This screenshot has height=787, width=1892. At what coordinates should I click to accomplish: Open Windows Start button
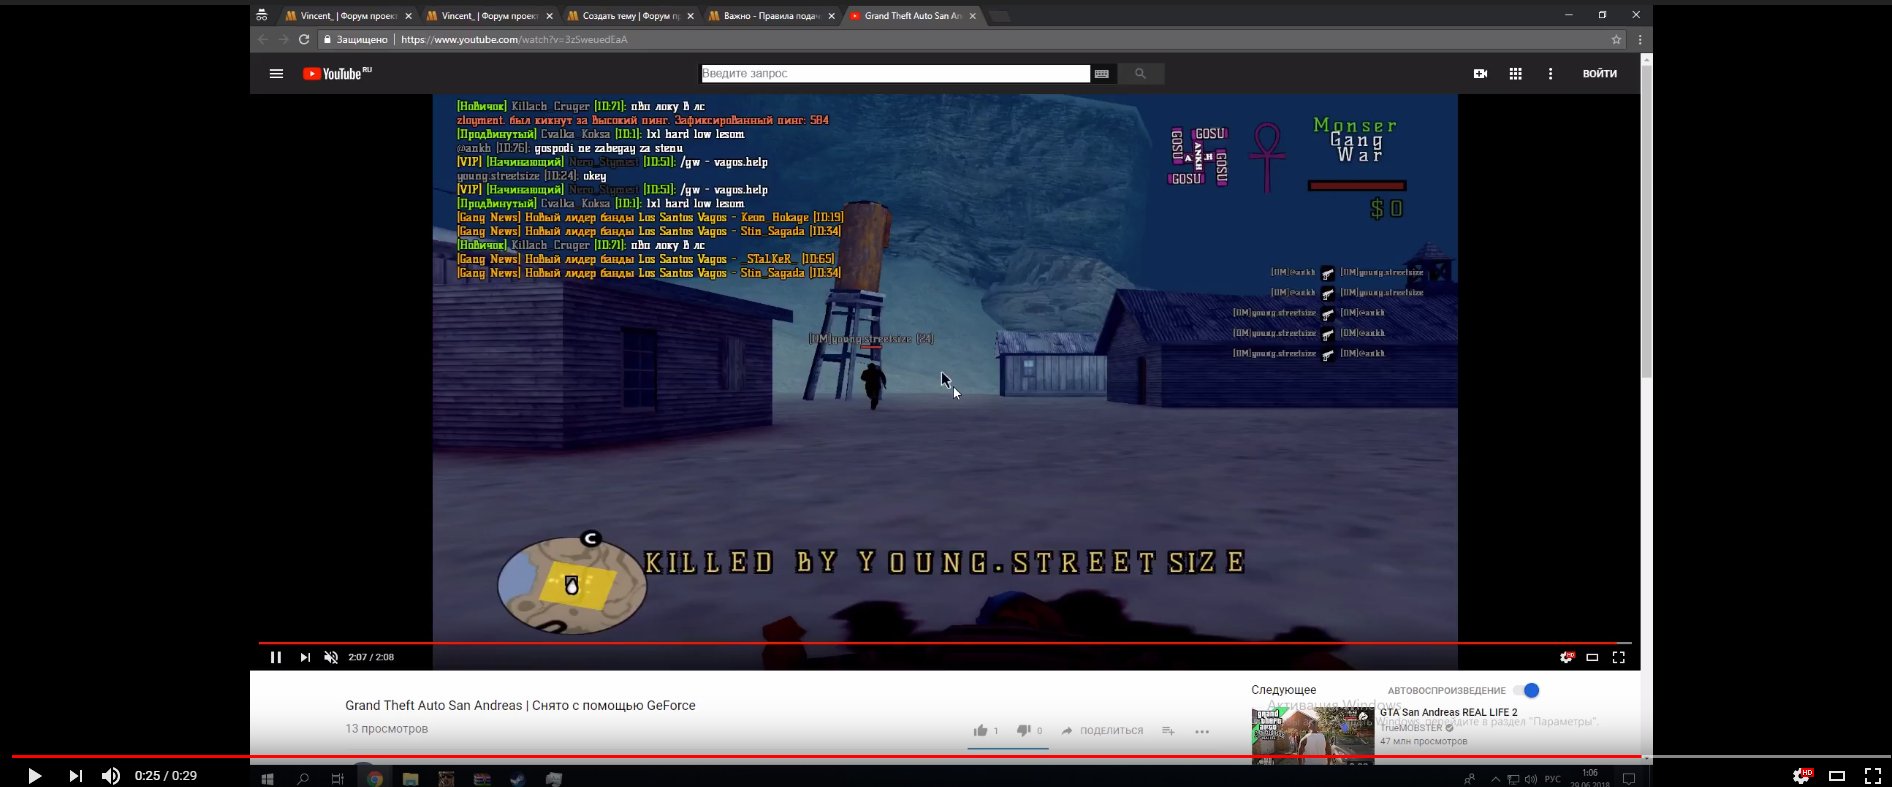pyautogui.click(x=267, y=778)
